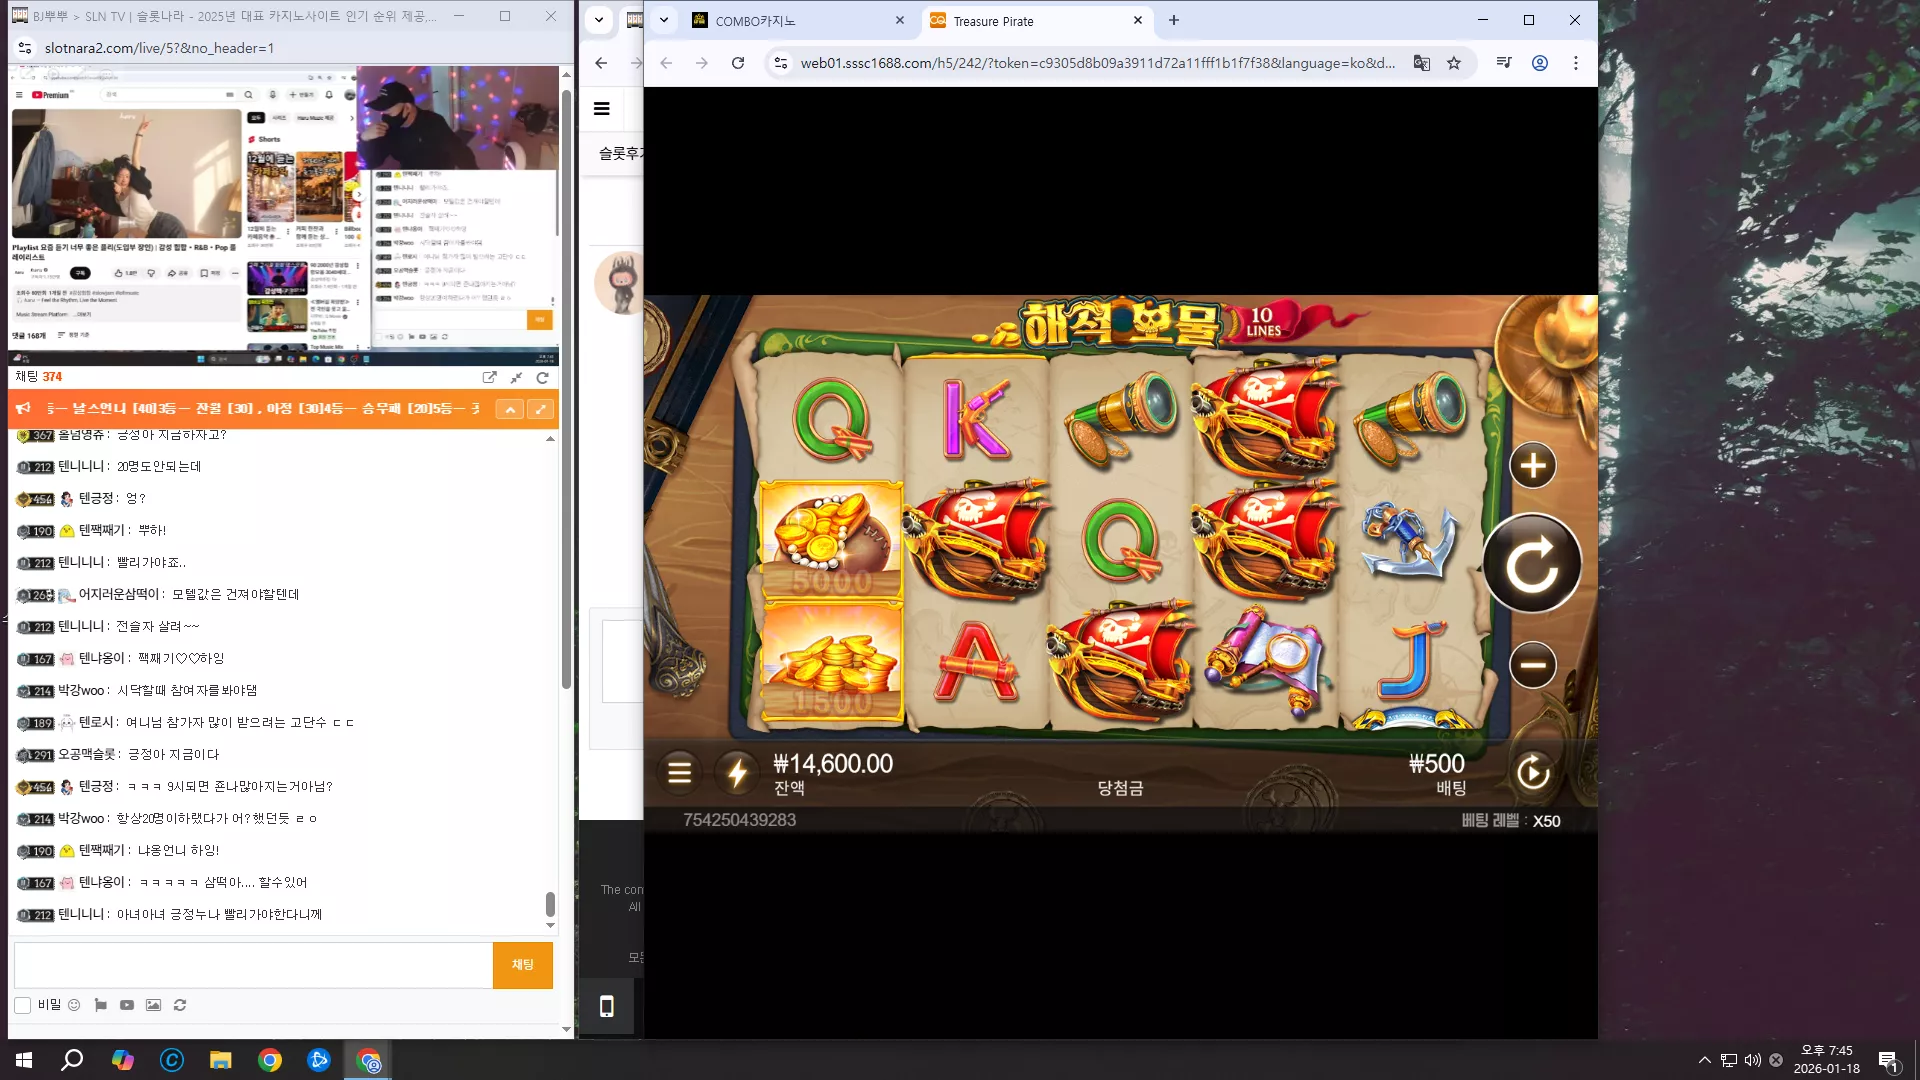Image resolution: width=1920 pixels, height=1080 pixels.
Task: Decrease the bet with the minus button
Action: point(1532,665)
